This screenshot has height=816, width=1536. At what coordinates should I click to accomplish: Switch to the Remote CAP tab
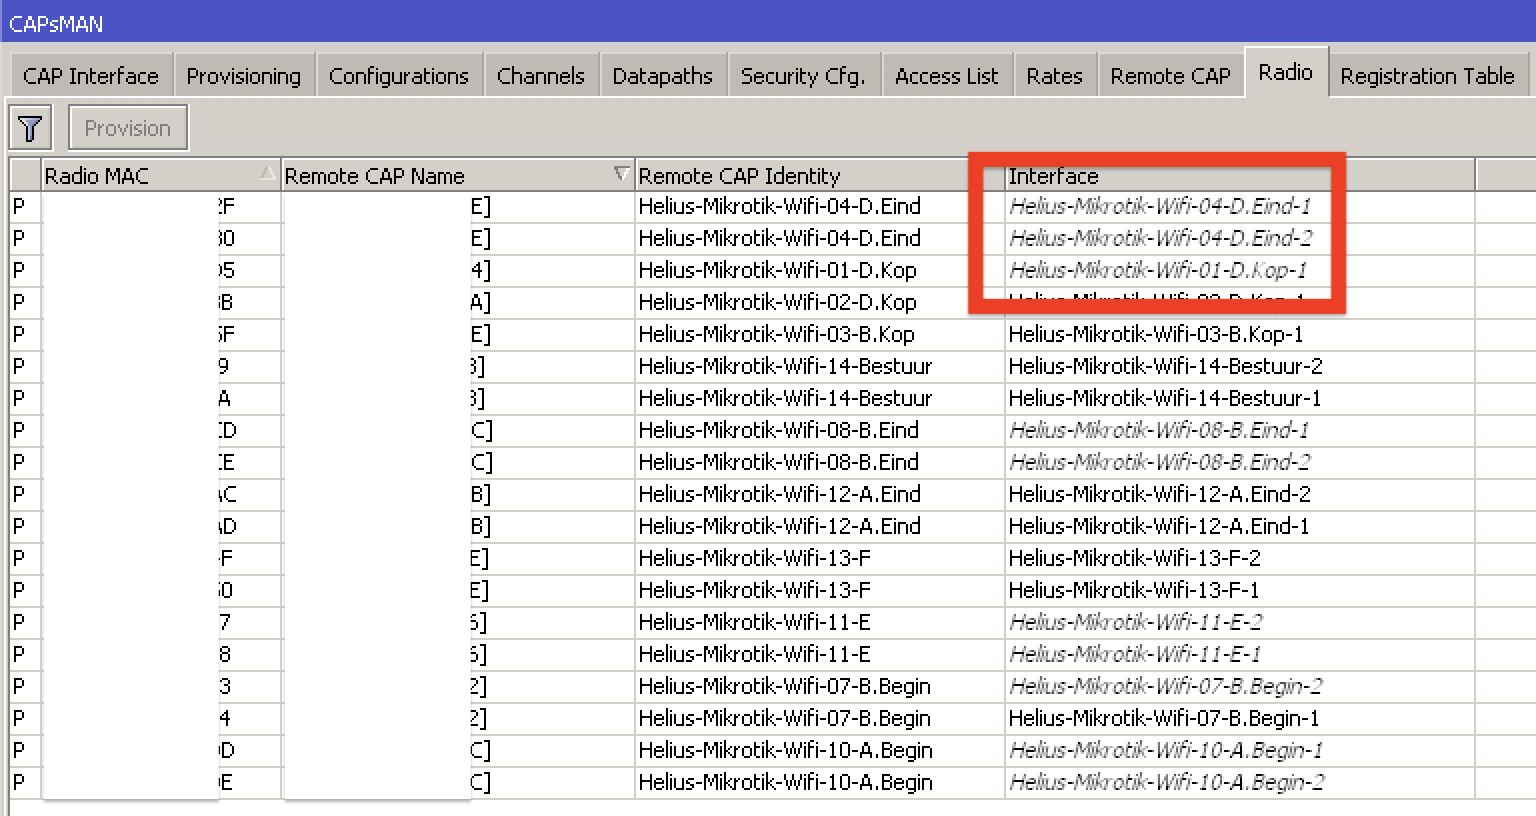coord(1170,74)
